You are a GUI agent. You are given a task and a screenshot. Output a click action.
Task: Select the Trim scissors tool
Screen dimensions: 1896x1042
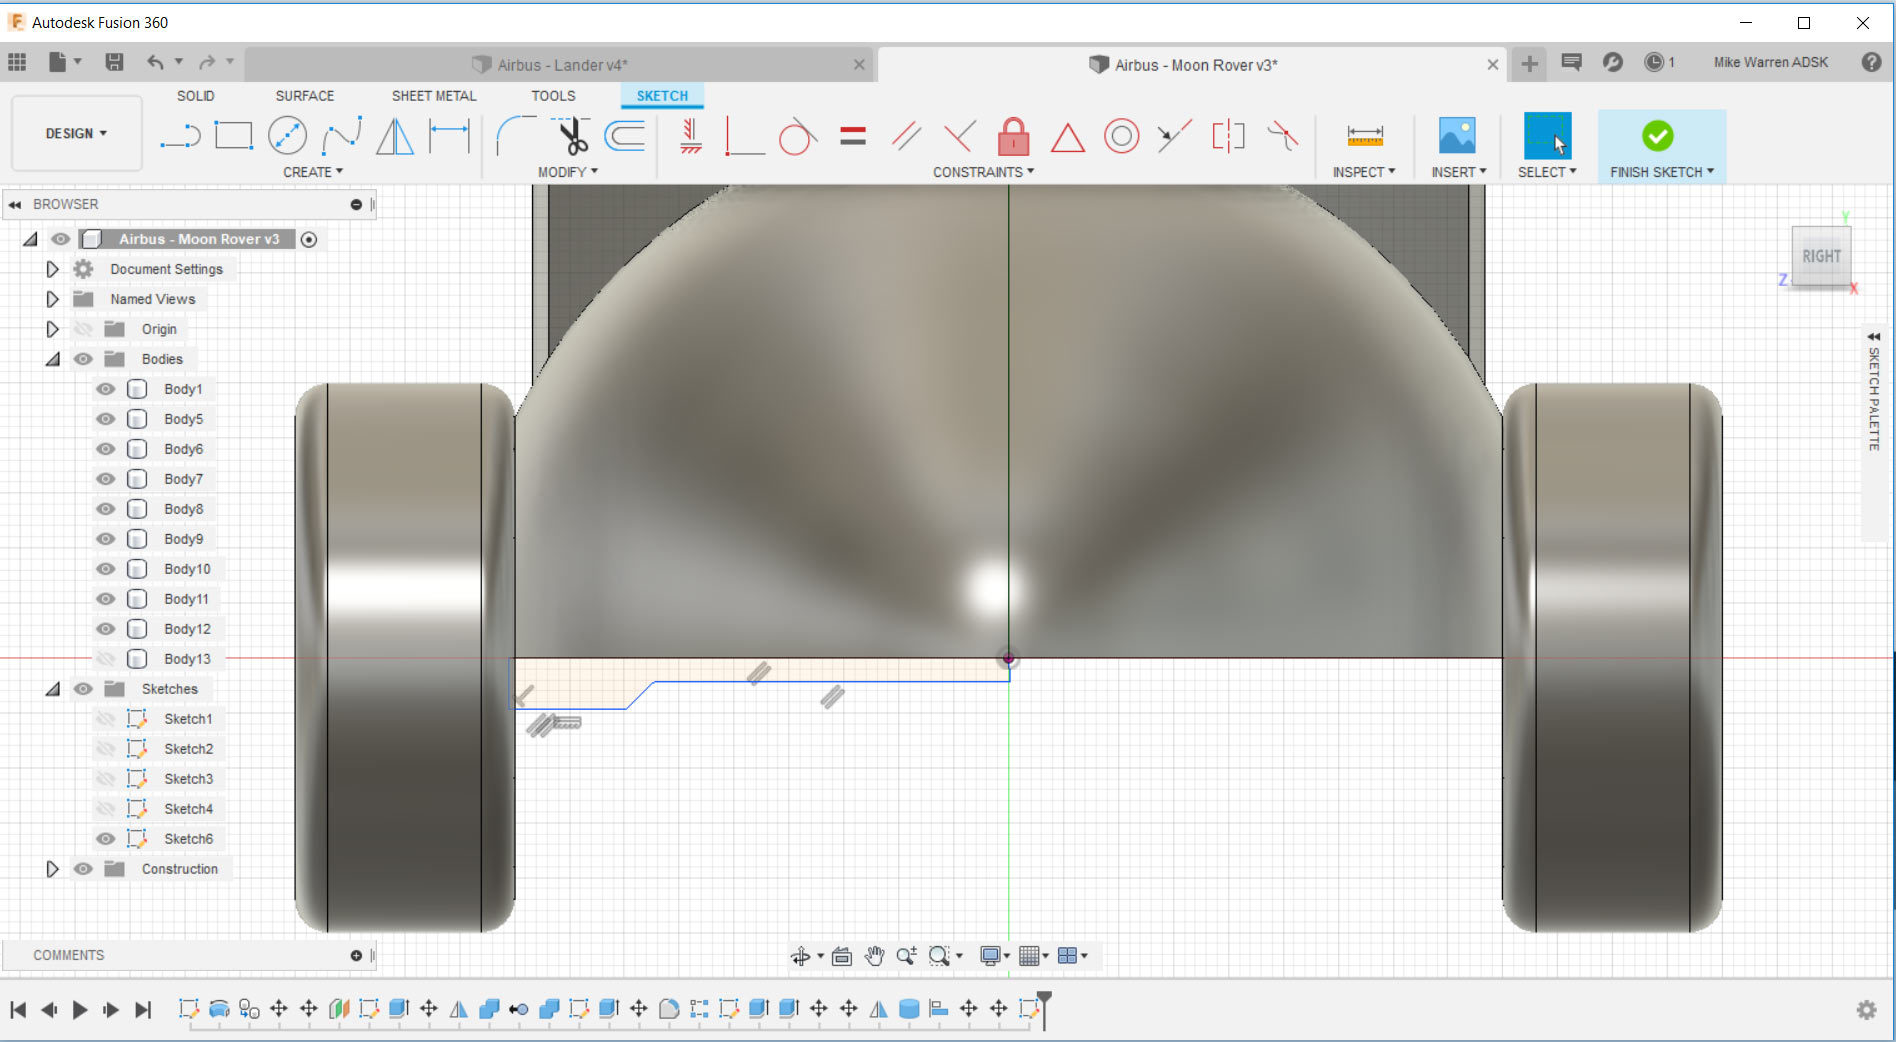pyautogui.click(x=572, y=136)
